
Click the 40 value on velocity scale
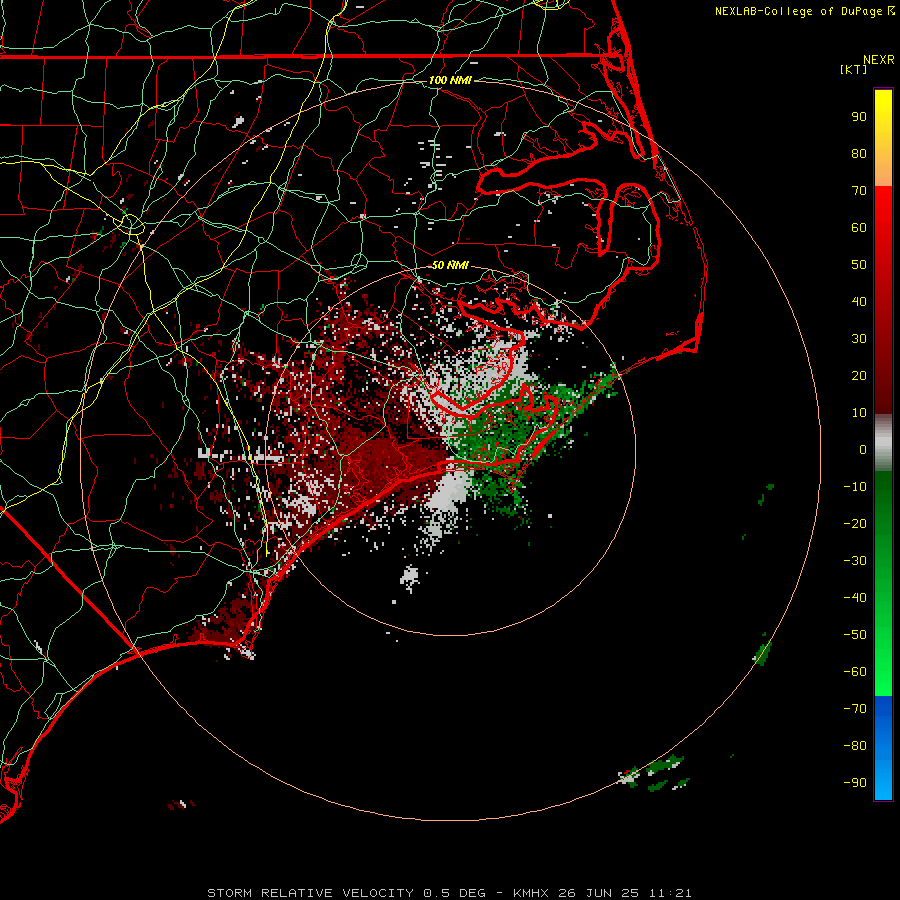click(x=859, y=301)
